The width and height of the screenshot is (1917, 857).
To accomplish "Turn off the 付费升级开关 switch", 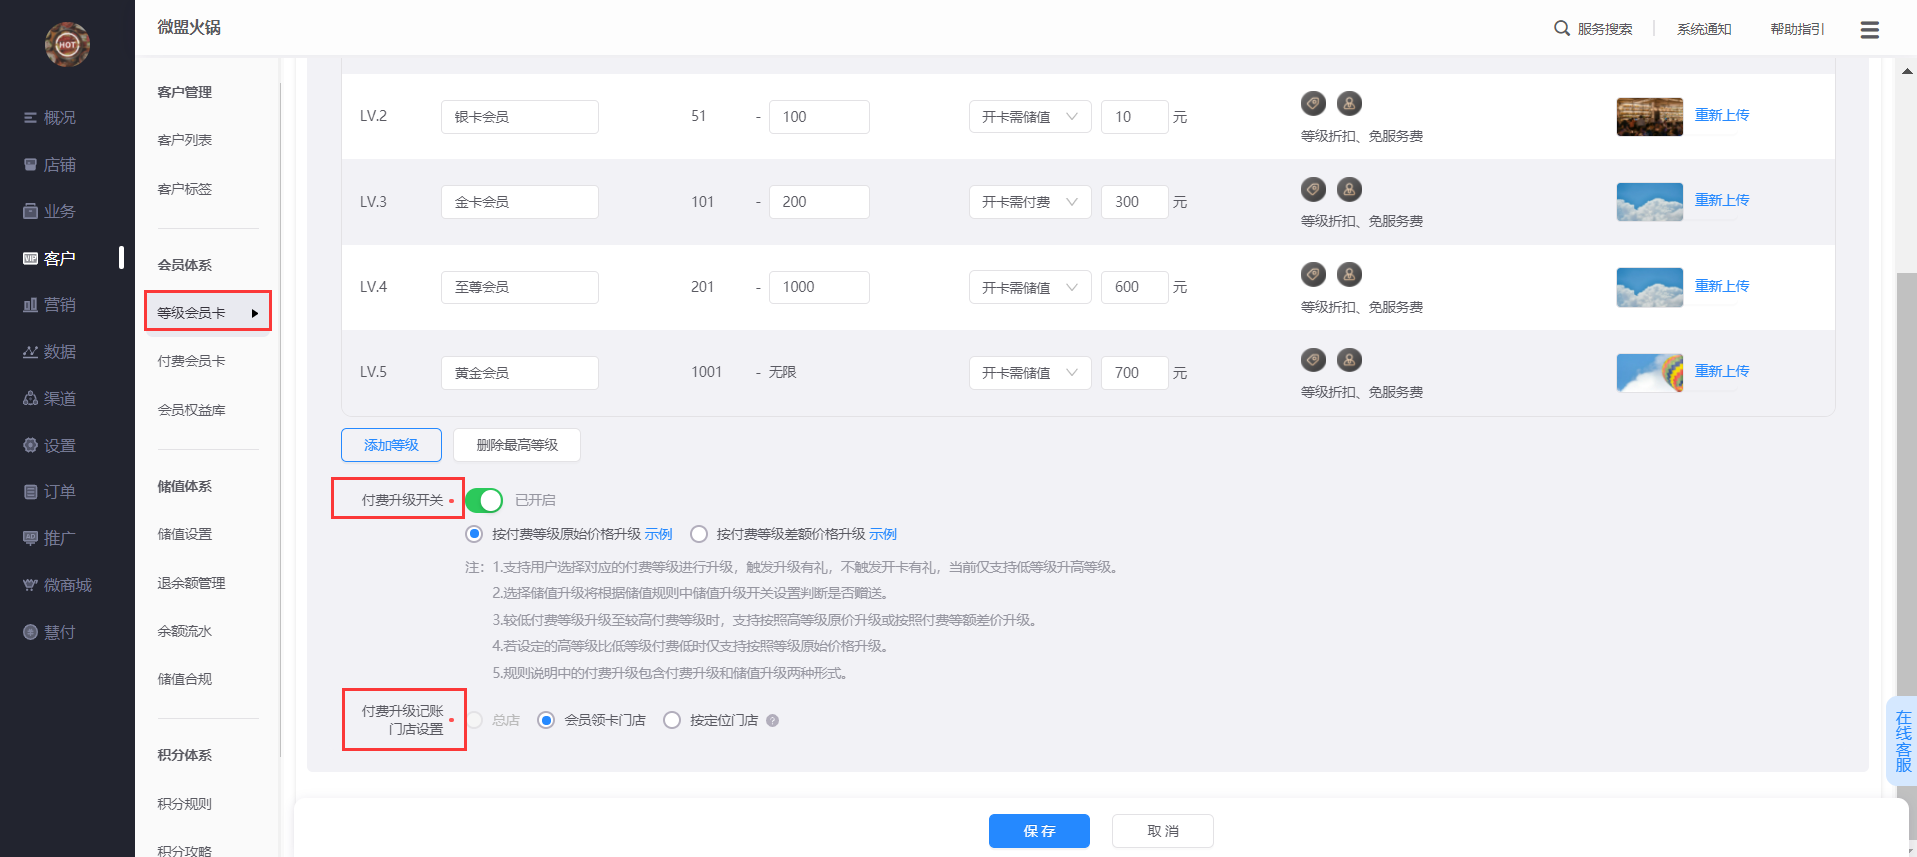I will [x=484, y=500].
